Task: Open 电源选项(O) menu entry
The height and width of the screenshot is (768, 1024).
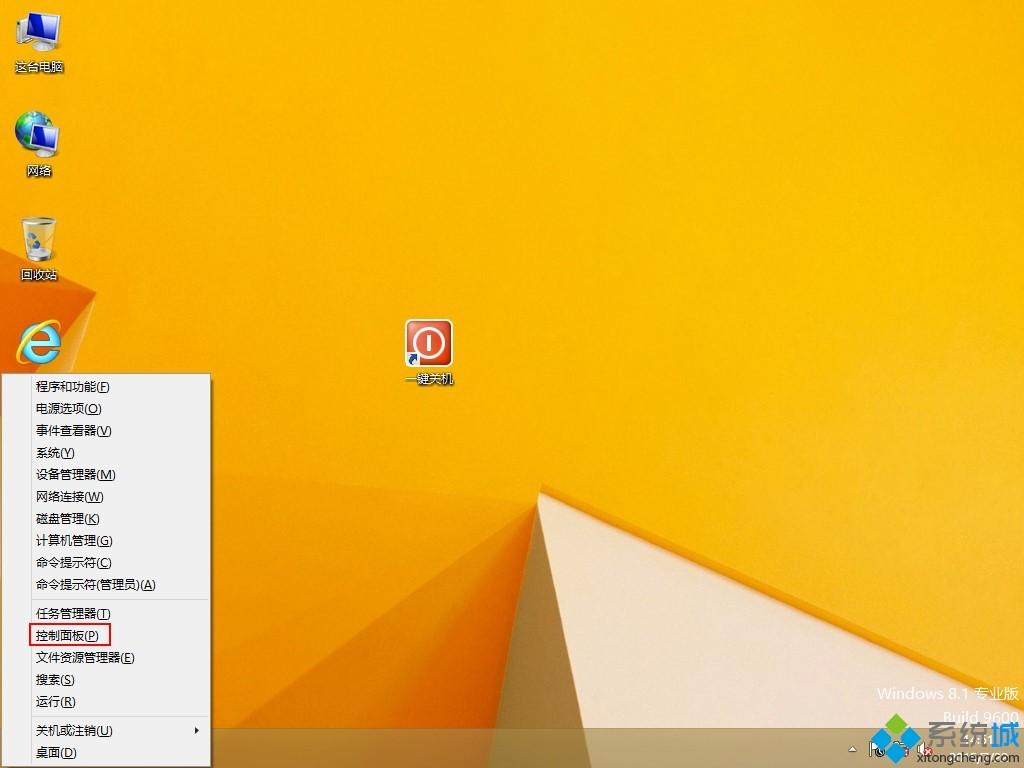Action: click(69, 409)
